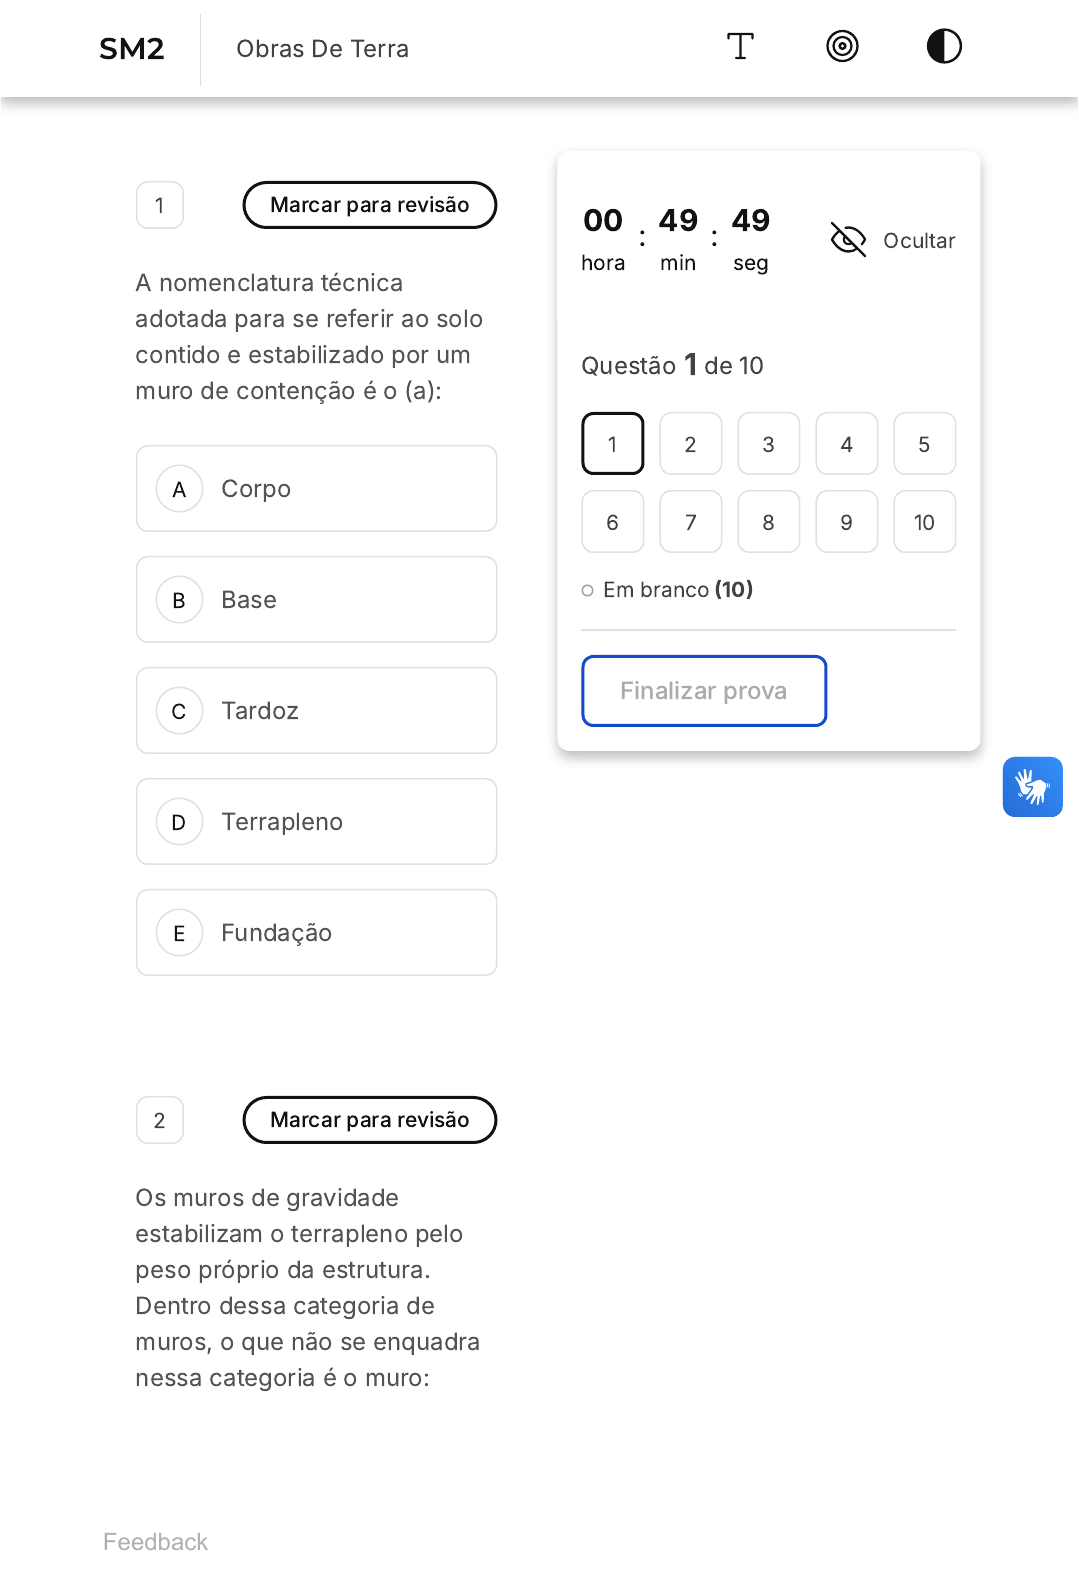
Task: Select answer B Base
Action: [x=316, y=600]
